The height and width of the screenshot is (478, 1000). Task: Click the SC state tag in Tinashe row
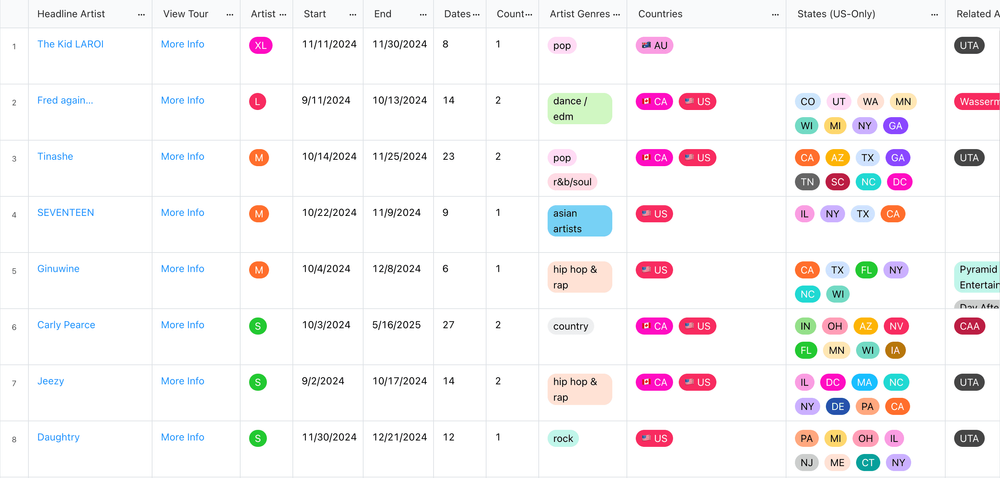(x=838, y=182)
